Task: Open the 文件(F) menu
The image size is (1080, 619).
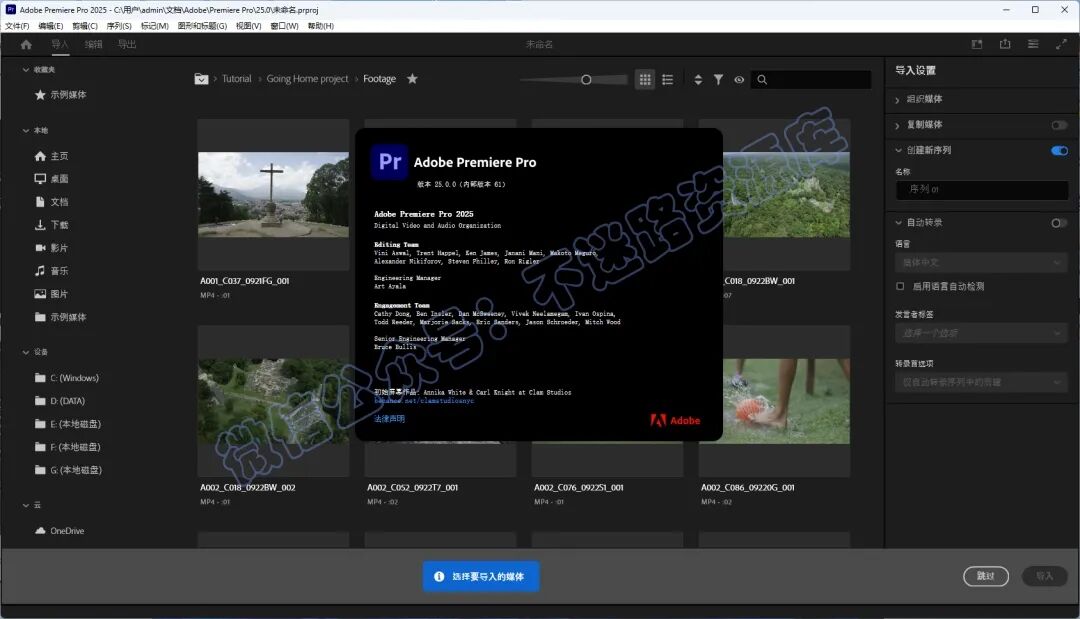Action: tap(17, 26)
